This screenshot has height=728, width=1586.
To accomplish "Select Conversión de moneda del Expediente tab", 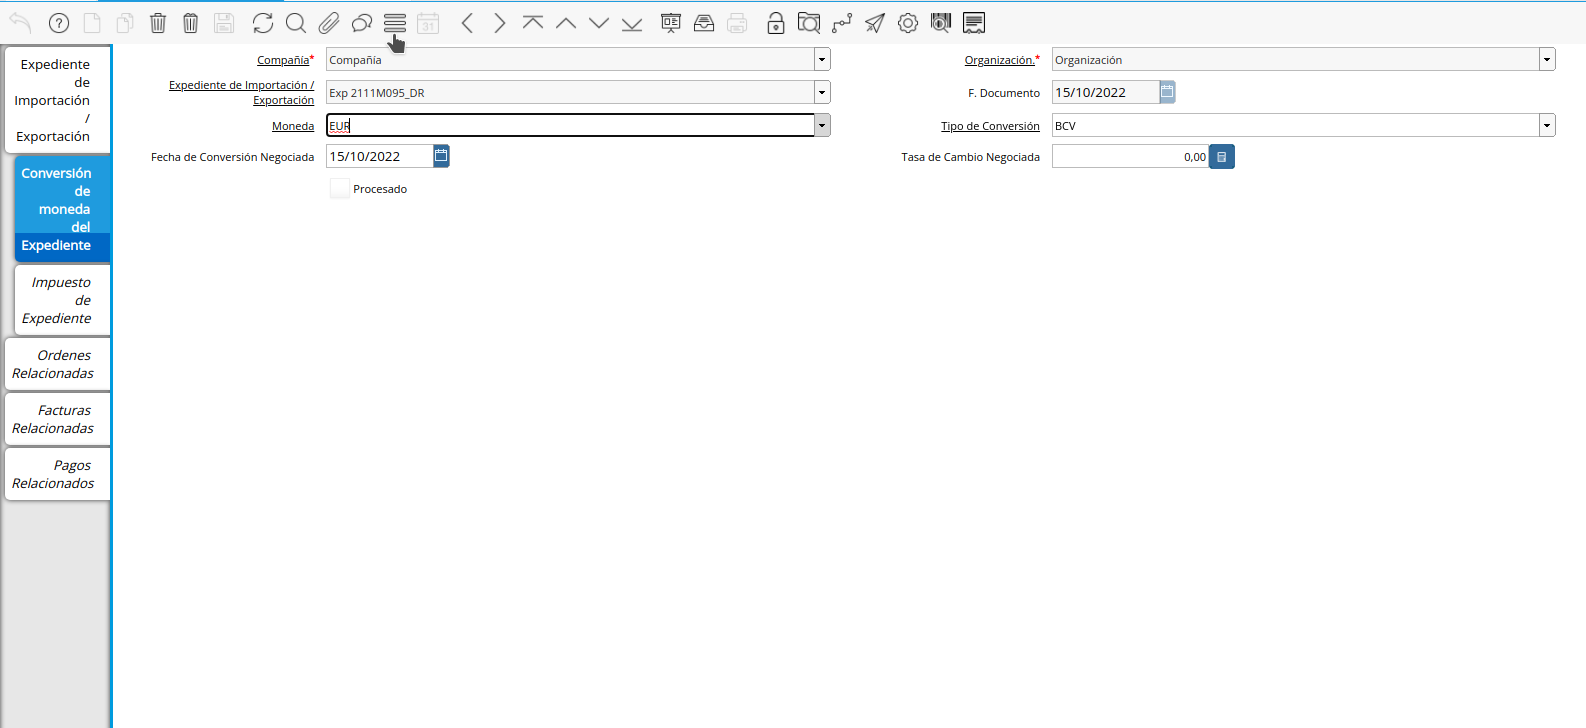I will tap(62, 209).
